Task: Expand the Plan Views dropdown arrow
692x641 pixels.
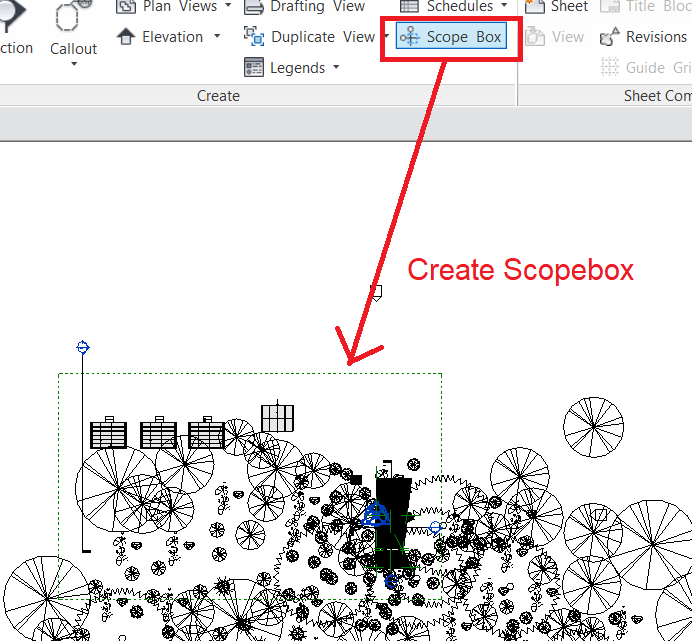Action: point(228,6)
